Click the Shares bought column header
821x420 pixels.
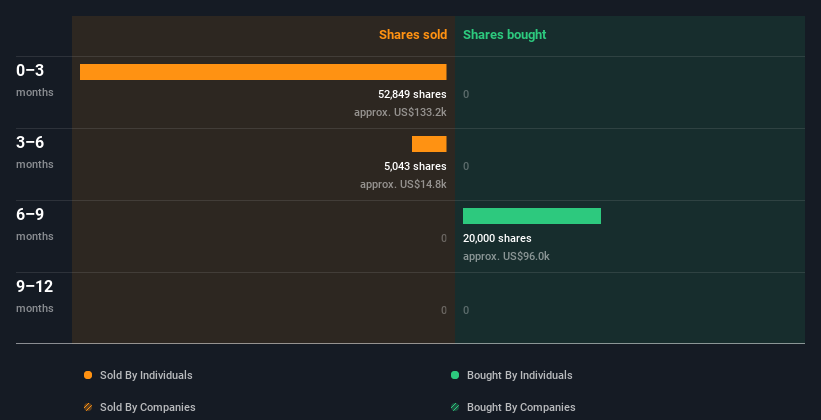pyautogui.click(x=505, y=35)
